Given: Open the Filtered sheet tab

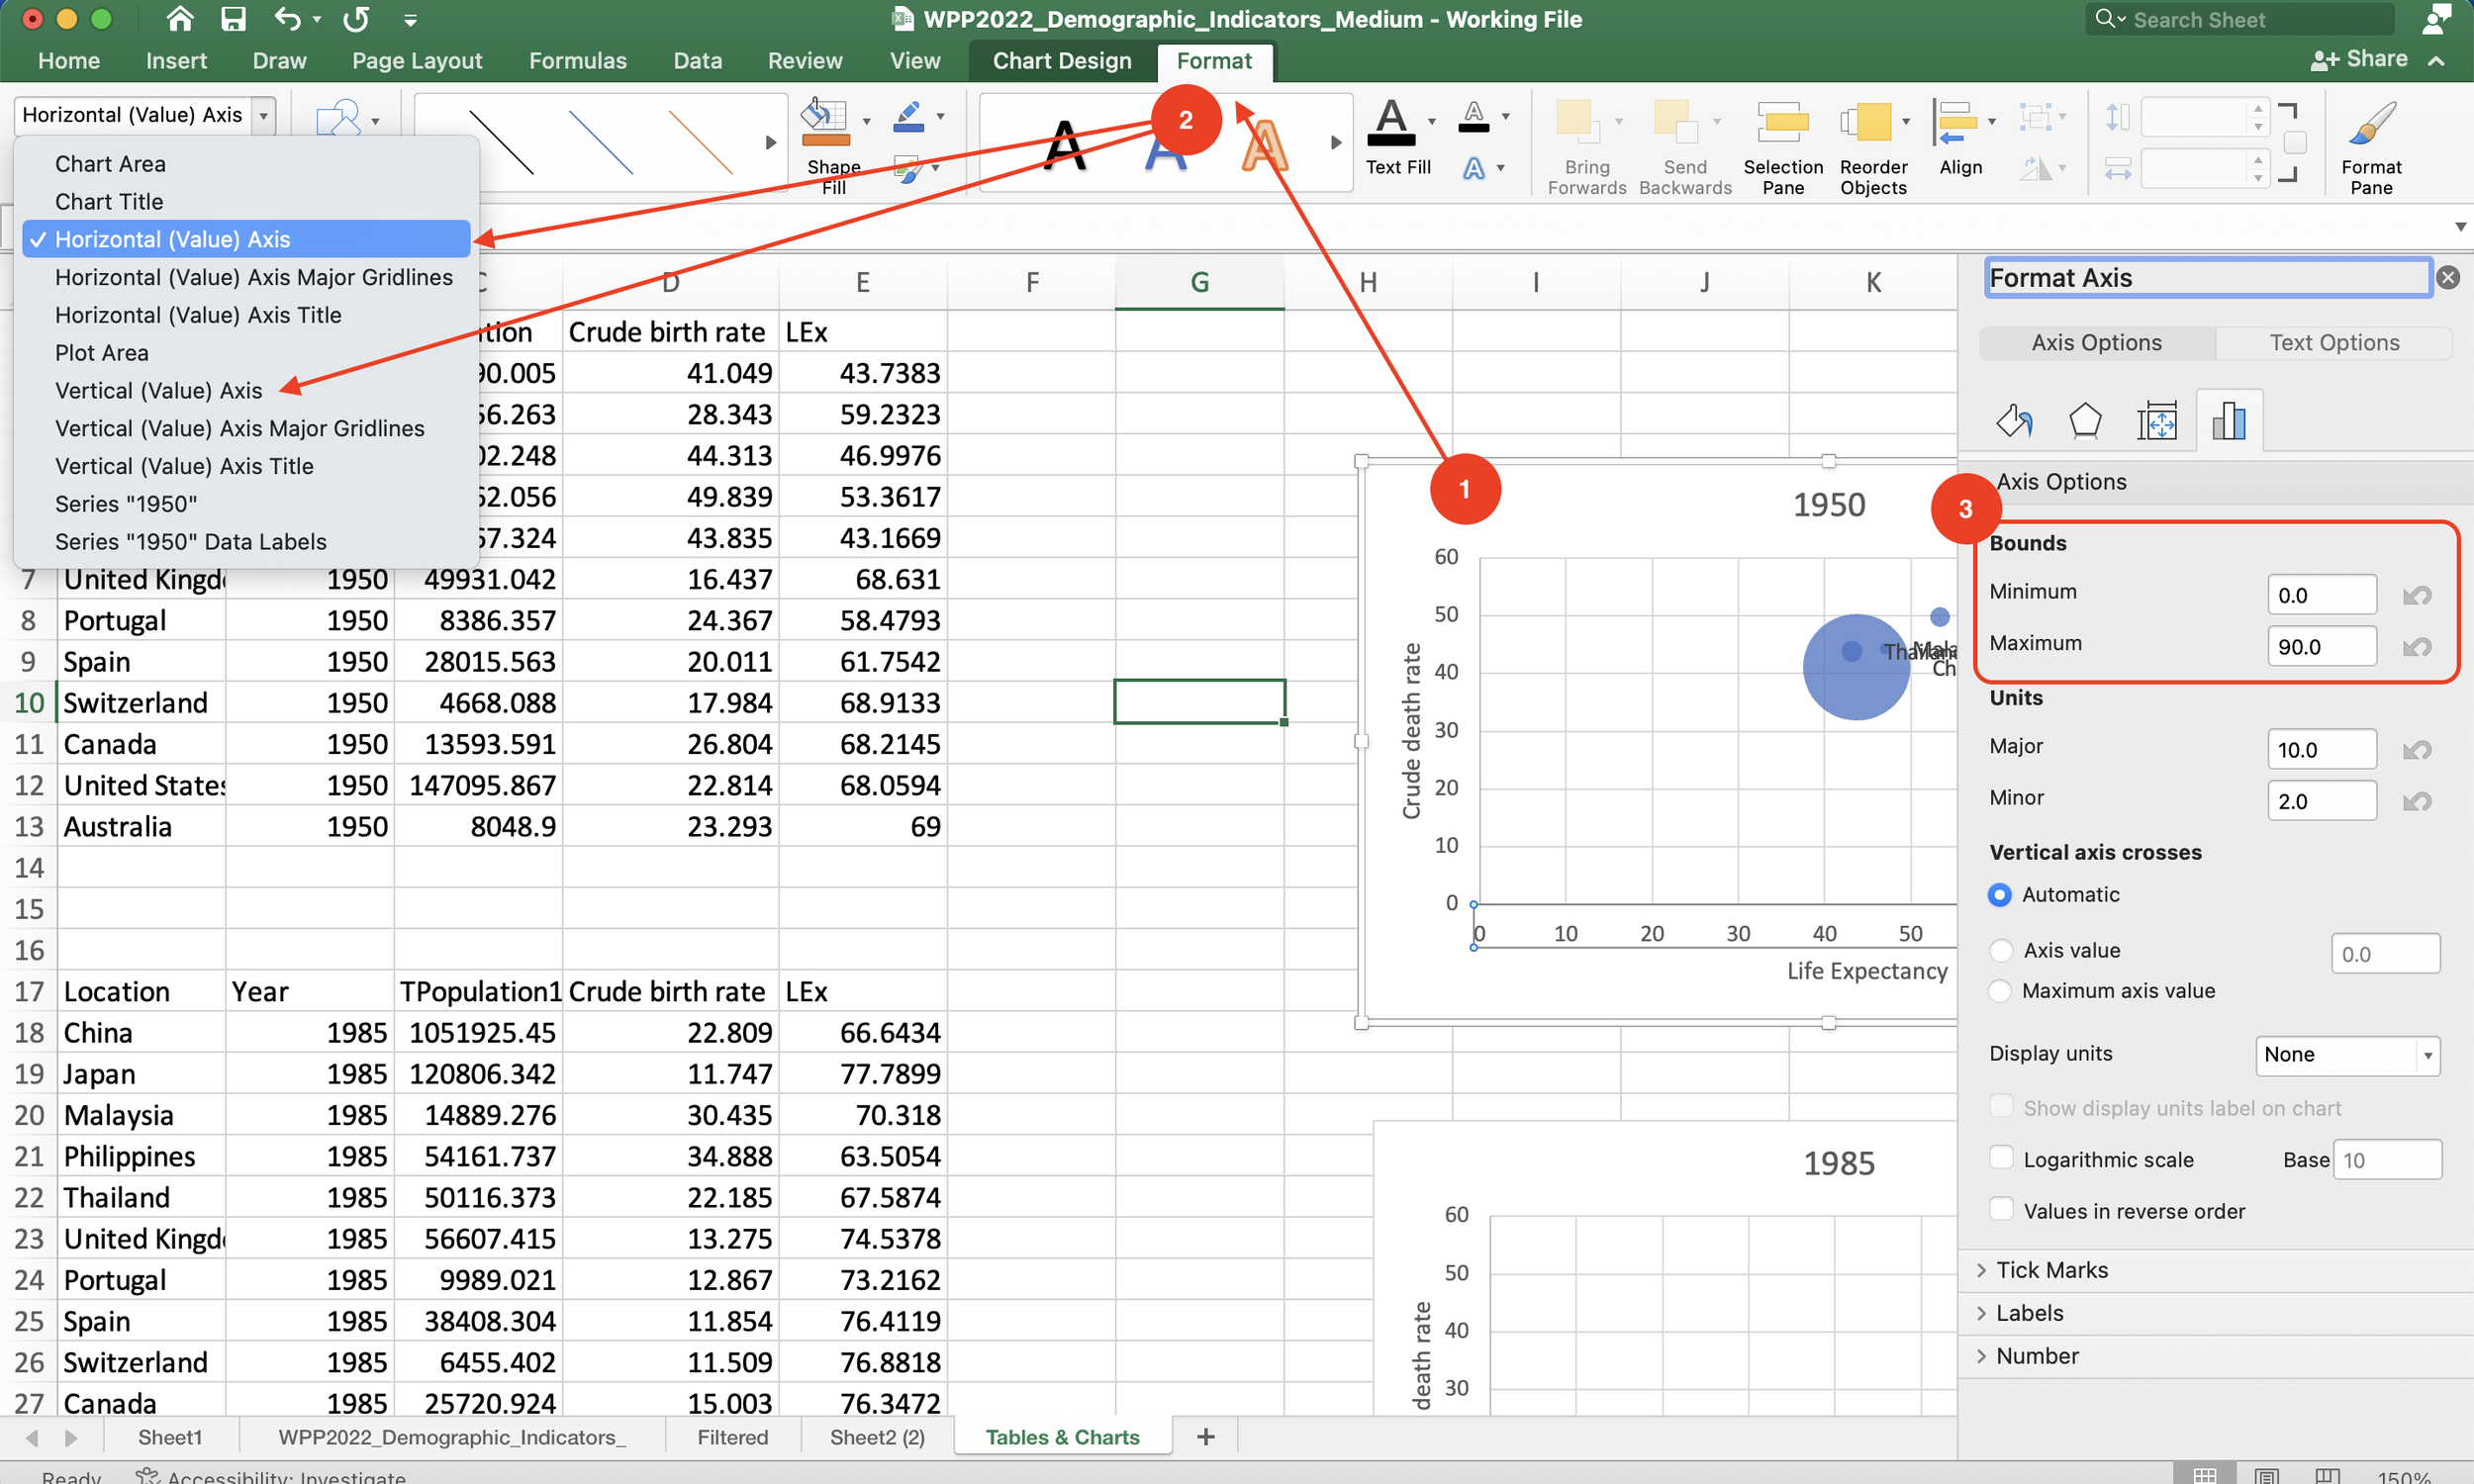Looking at the screenshot, I should point(733,1437).
